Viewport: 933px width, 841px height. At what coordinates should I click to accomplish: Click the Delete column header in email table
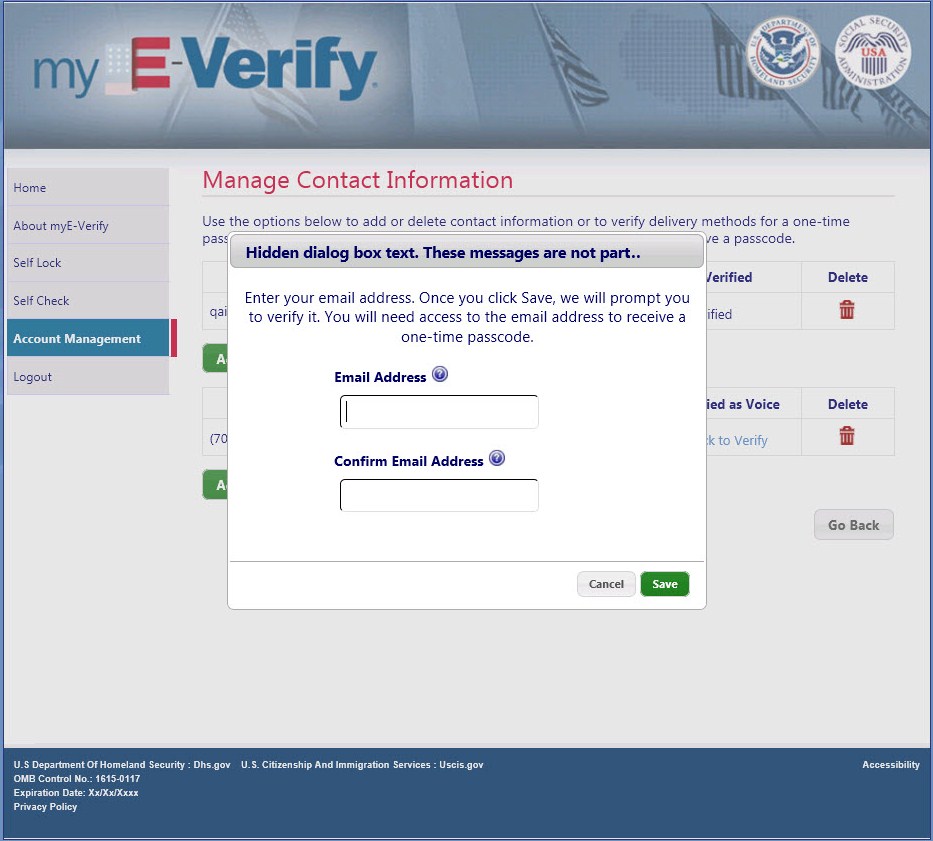pyautogui.click(x=847, y=277)
